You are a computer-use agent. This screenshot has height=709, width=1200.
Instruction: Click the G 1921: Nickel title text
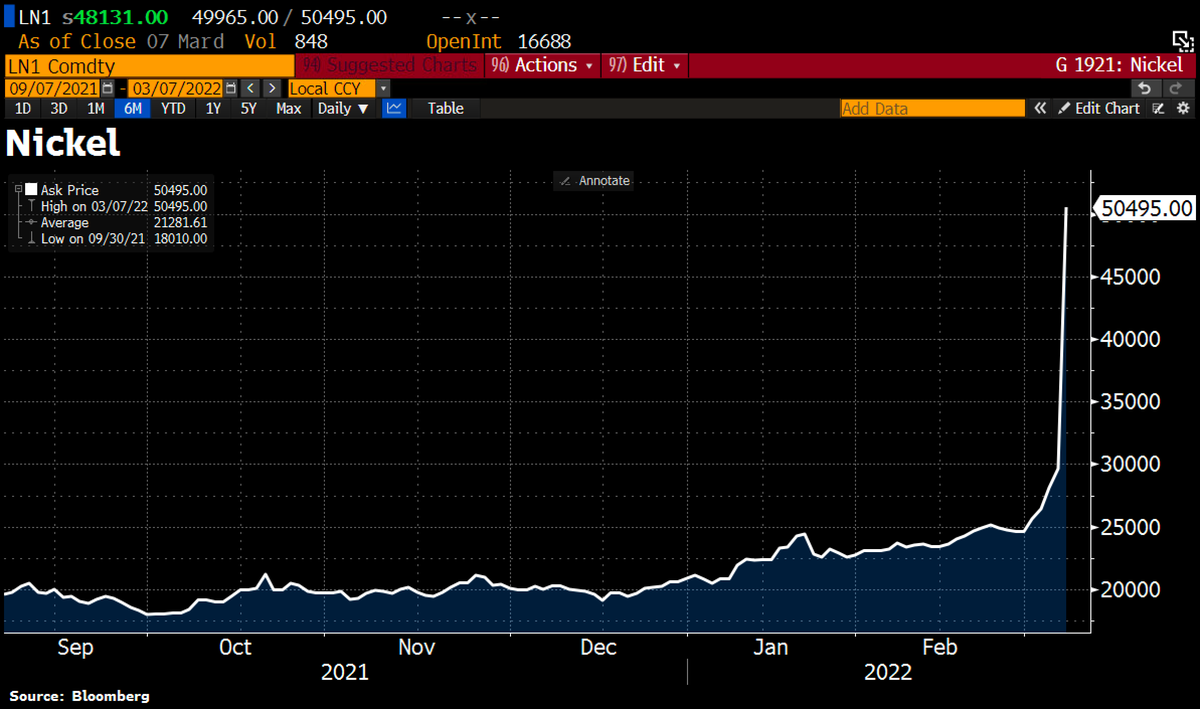point(1119,65)
